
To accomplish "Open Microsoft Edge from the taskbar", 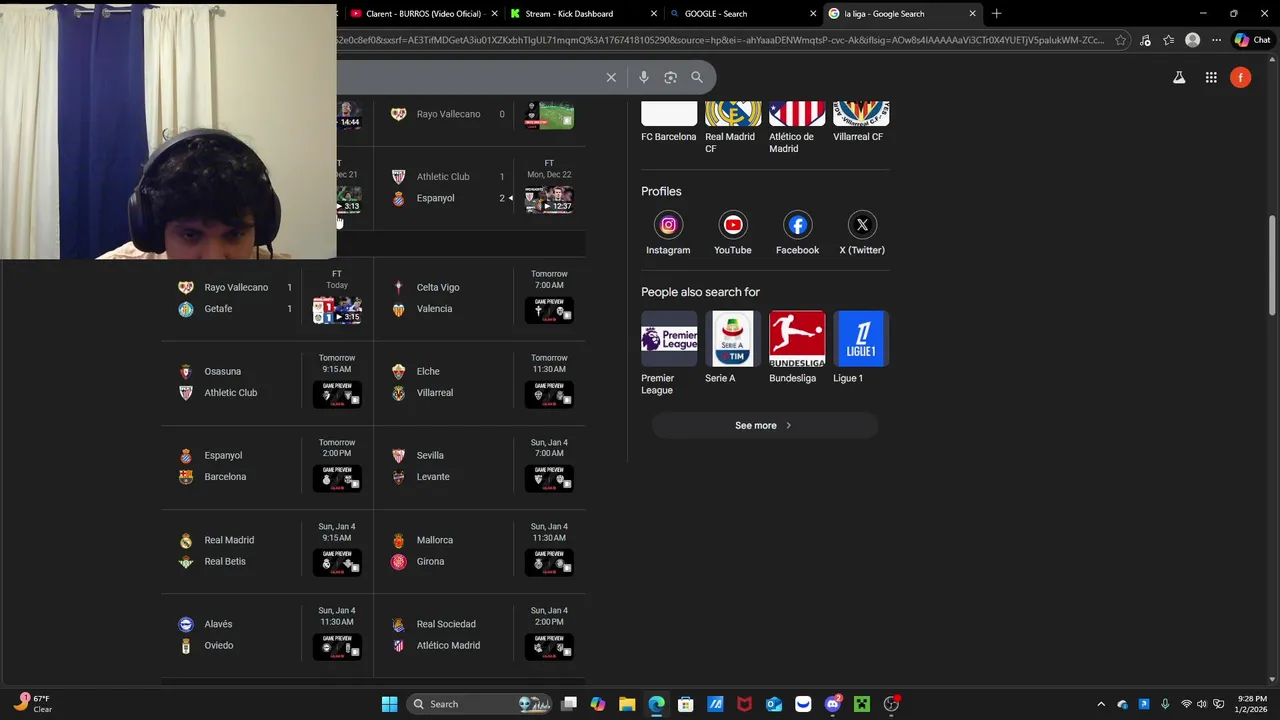I will point(656,704).
